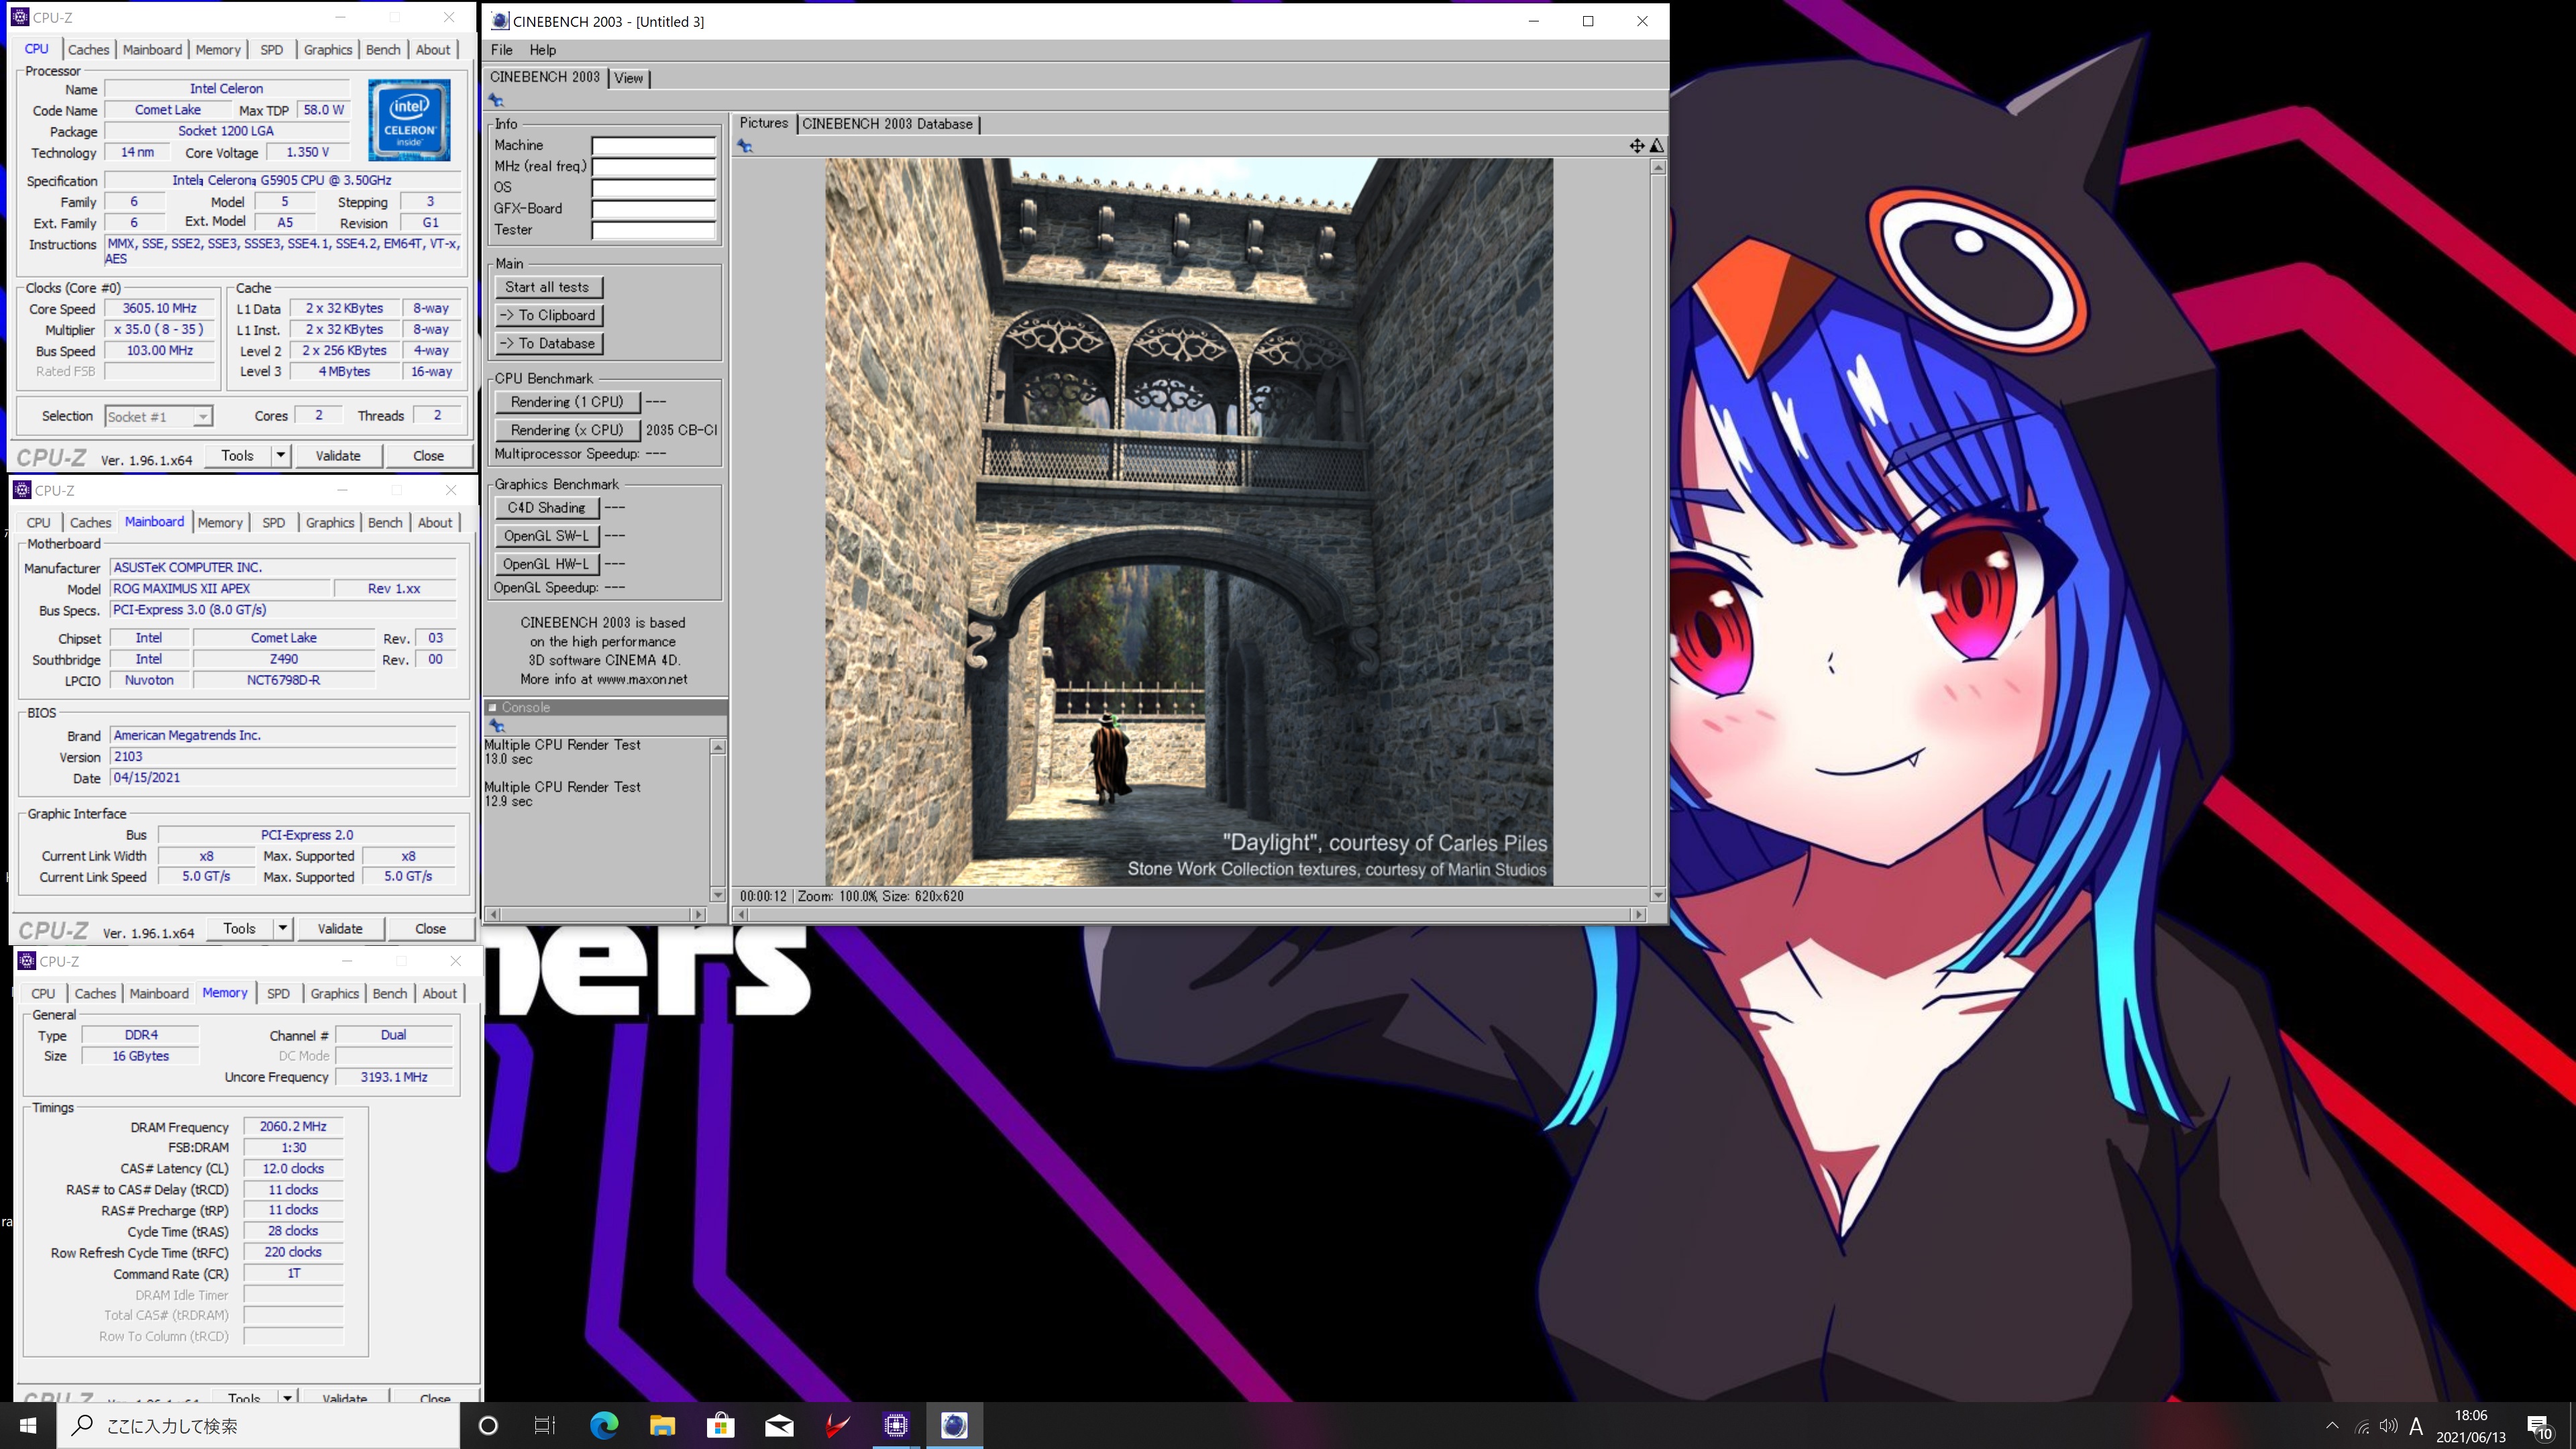Click console vertical scrollbar up arrow

[717, 747]
